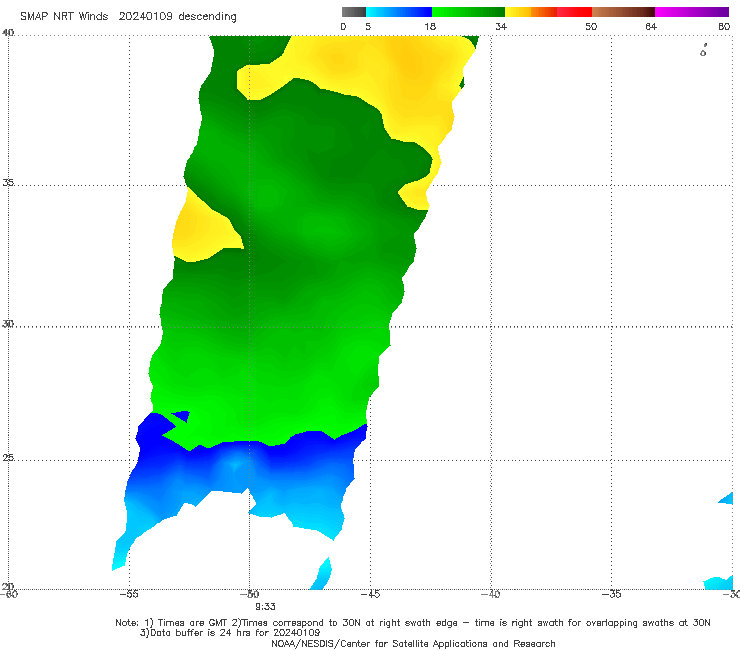The width and height of the screenshot is (740, 650).
Task: Click the longitude label '-55'
Action: click(x=129, y=594)
